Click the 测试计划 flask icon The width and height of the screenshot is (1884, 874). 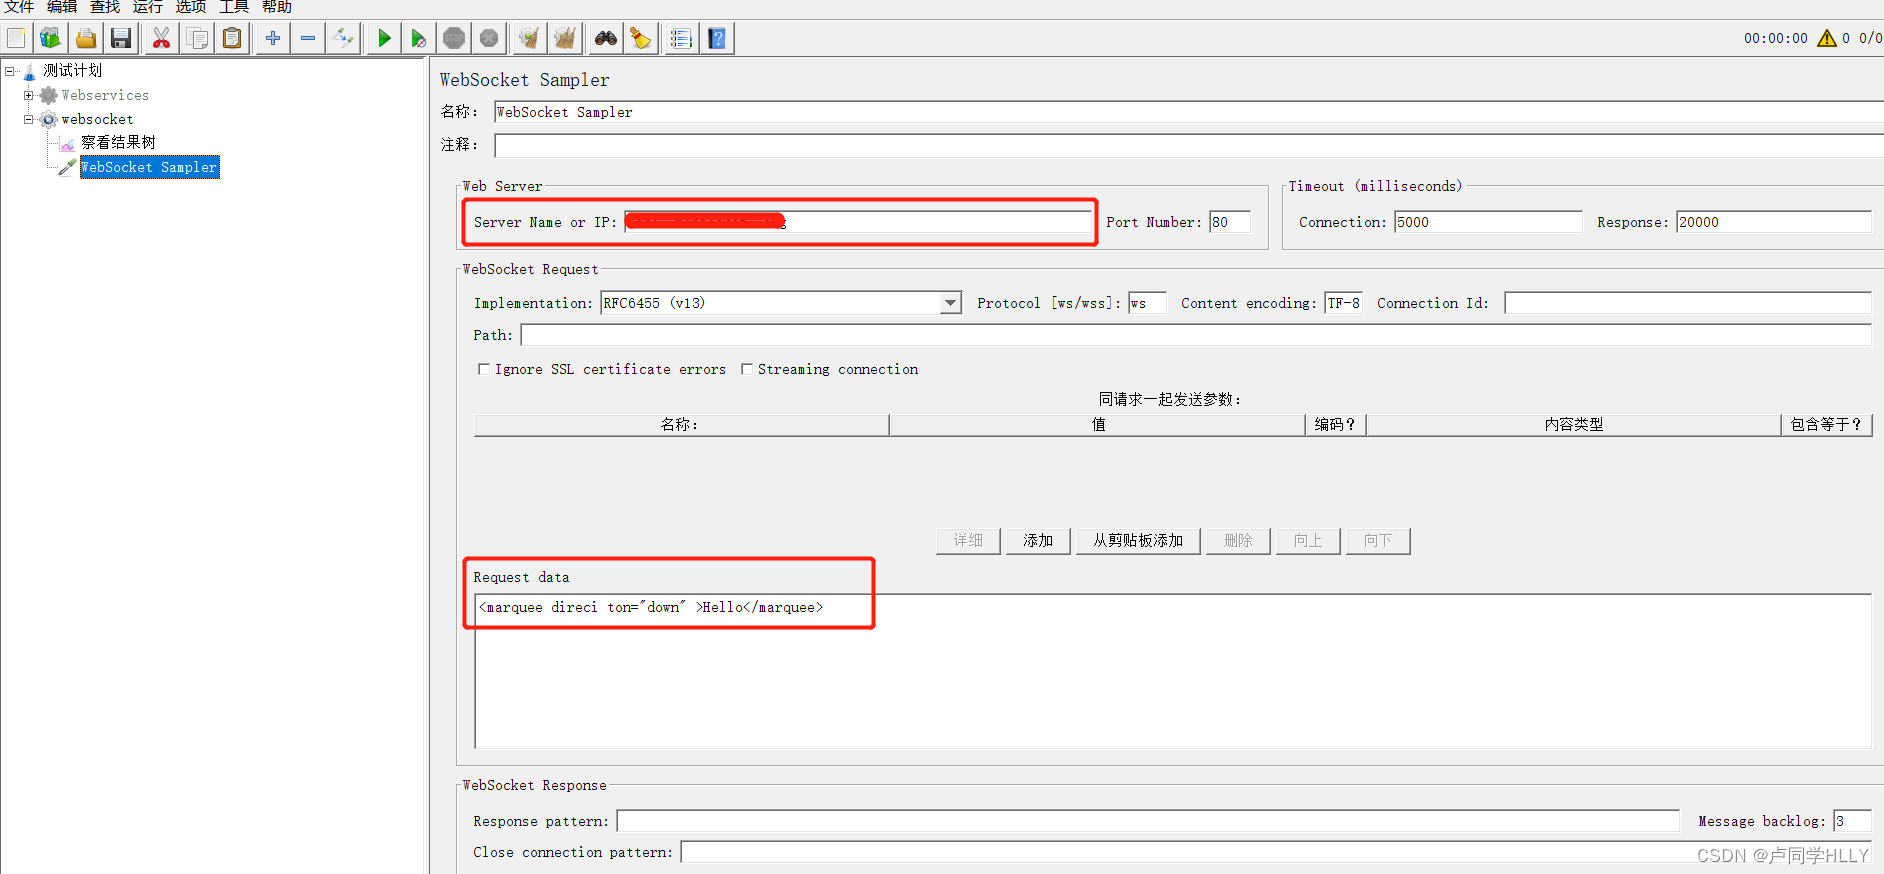pyautogui.click(x=30, y=71)
